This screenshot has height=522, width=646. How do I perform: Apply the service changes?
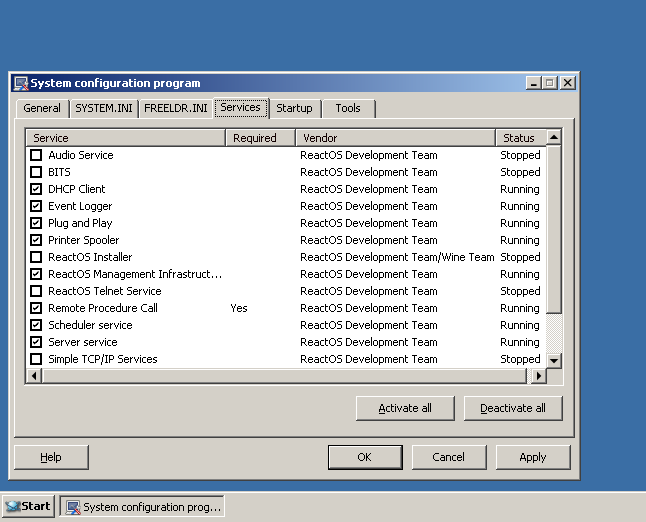[533, 457]
